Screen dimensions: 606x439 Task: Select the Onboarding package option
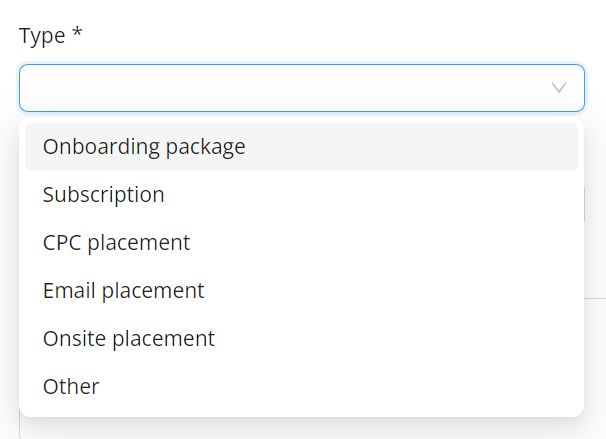[144, 147]
